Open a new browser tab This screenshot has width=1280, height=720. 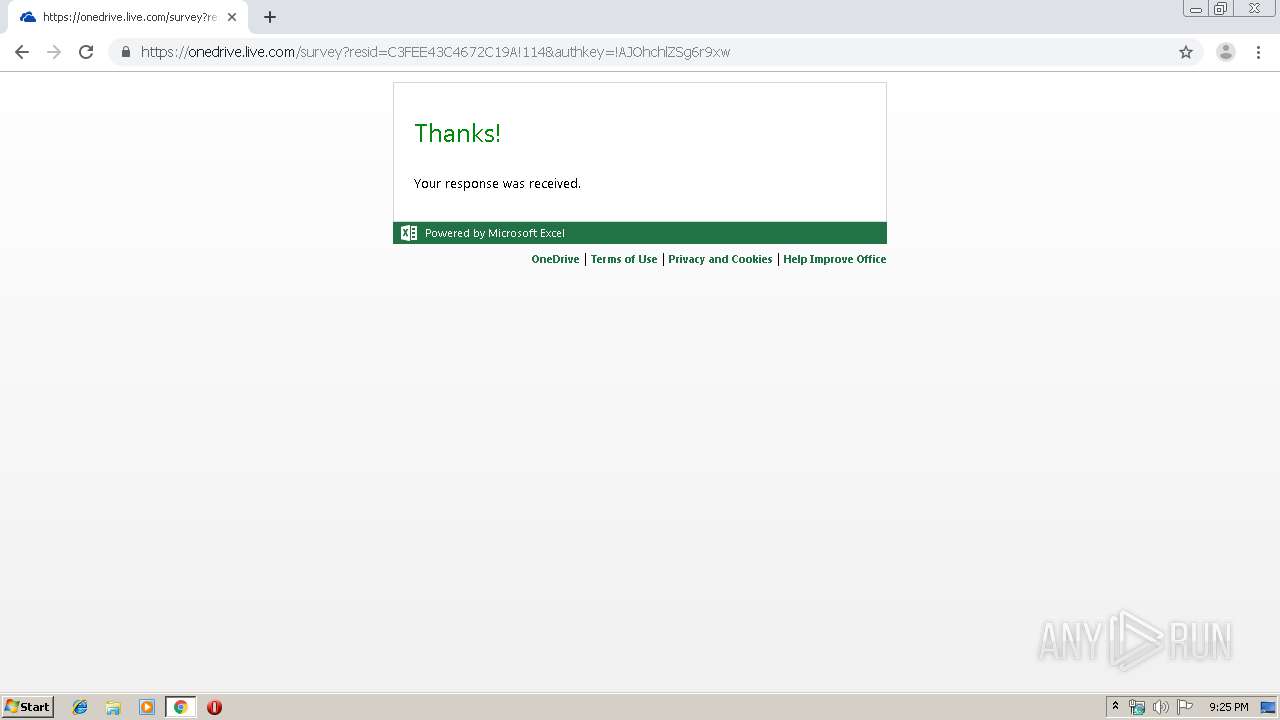click(270, 17)
